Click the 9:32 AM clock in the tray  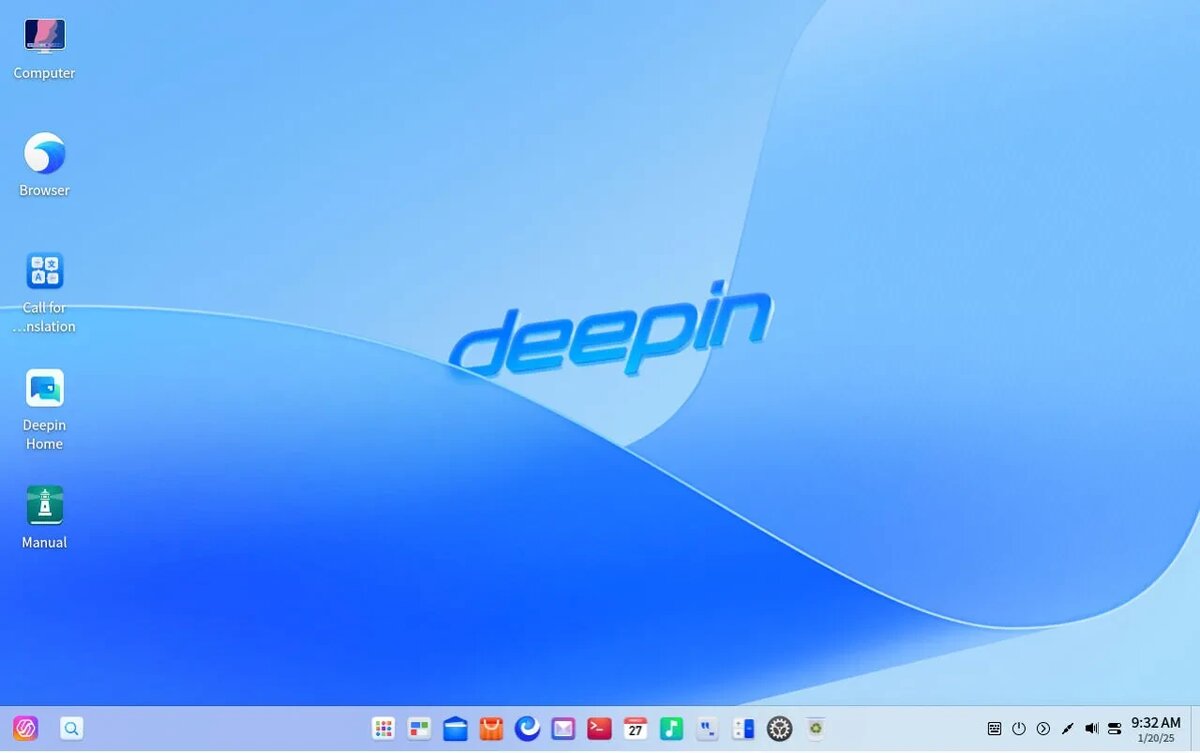pos(1156,722)
